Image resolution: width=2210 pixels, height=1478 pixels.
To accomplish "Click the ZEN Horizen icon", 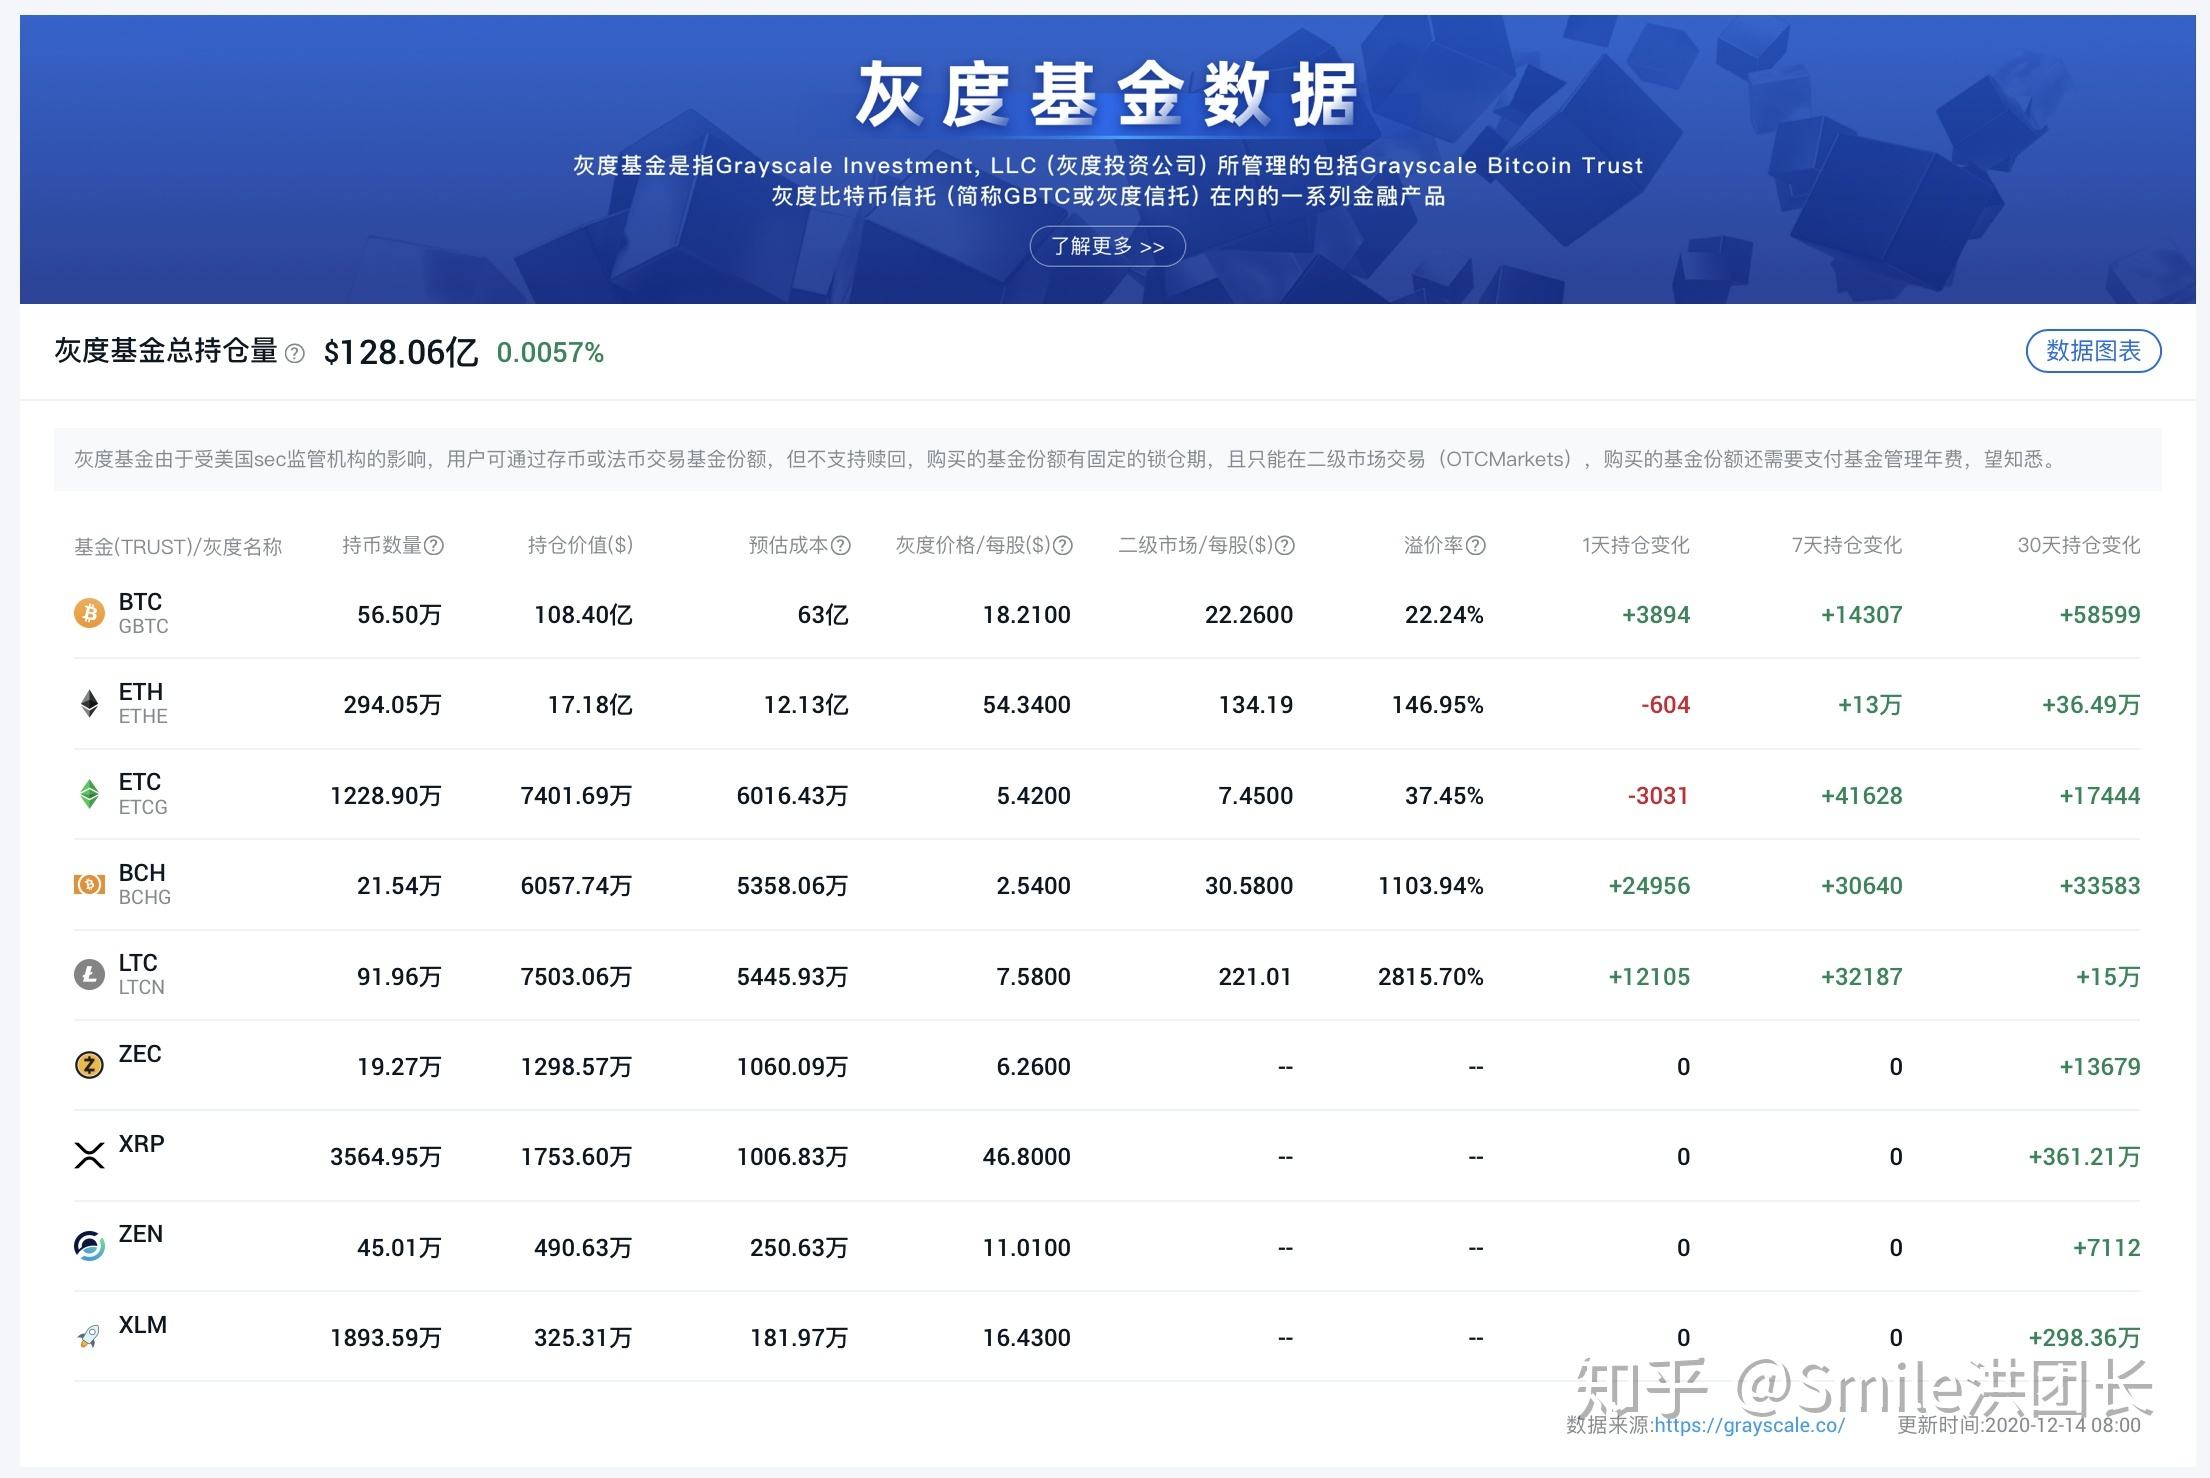I will [89, 1246].
